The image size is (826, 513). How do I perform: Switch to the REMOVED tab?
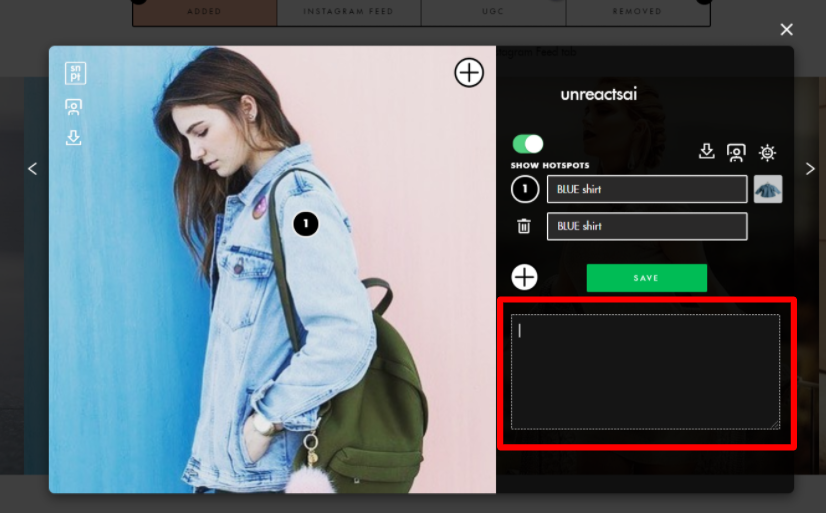(637, 12)
